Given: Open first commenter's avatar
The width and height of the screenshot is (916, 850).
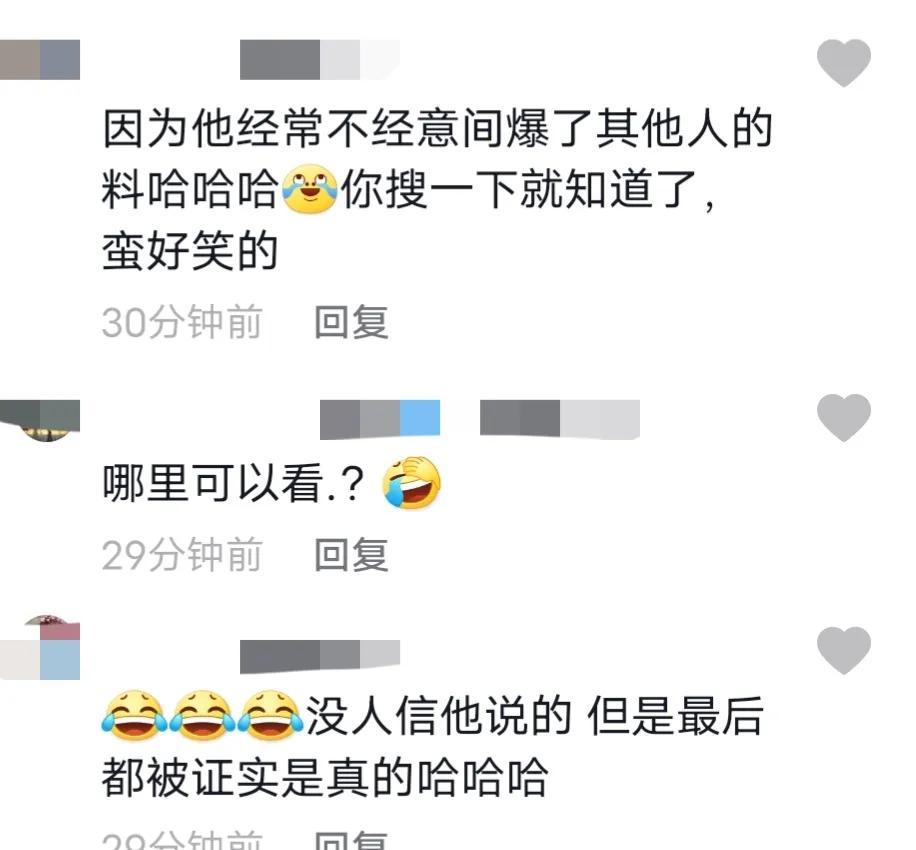Looking at the screenshot, I should coord(40,60).
